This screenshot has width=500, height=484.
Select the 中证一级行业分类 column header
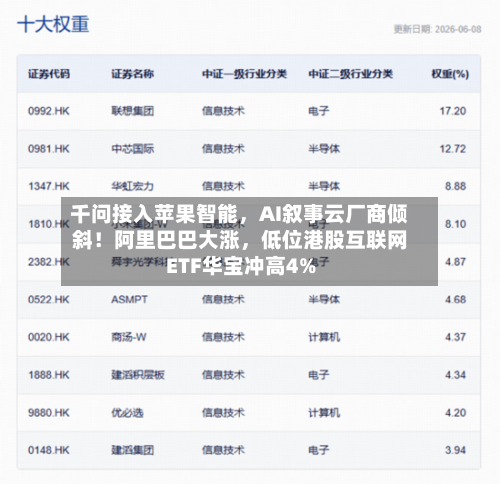click(x=244, y=74)
